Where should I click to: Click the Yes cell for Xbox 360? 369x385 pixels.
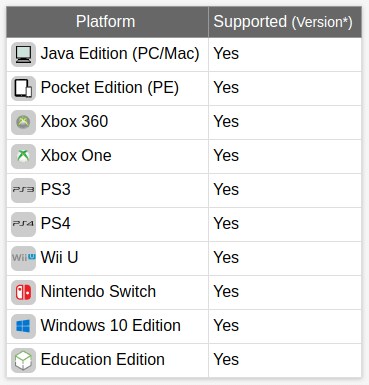click(x=285, y=122)
